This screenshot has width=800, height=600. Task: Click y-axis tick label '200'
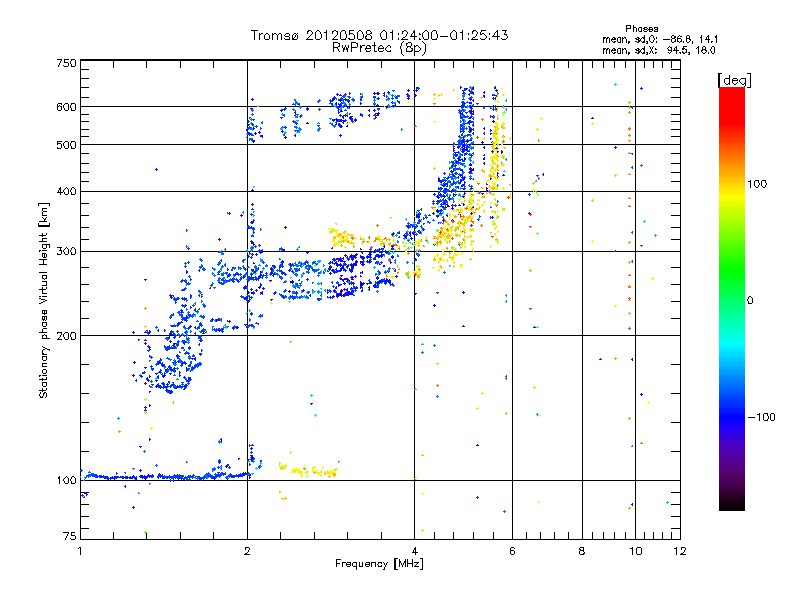click(66, 336)
